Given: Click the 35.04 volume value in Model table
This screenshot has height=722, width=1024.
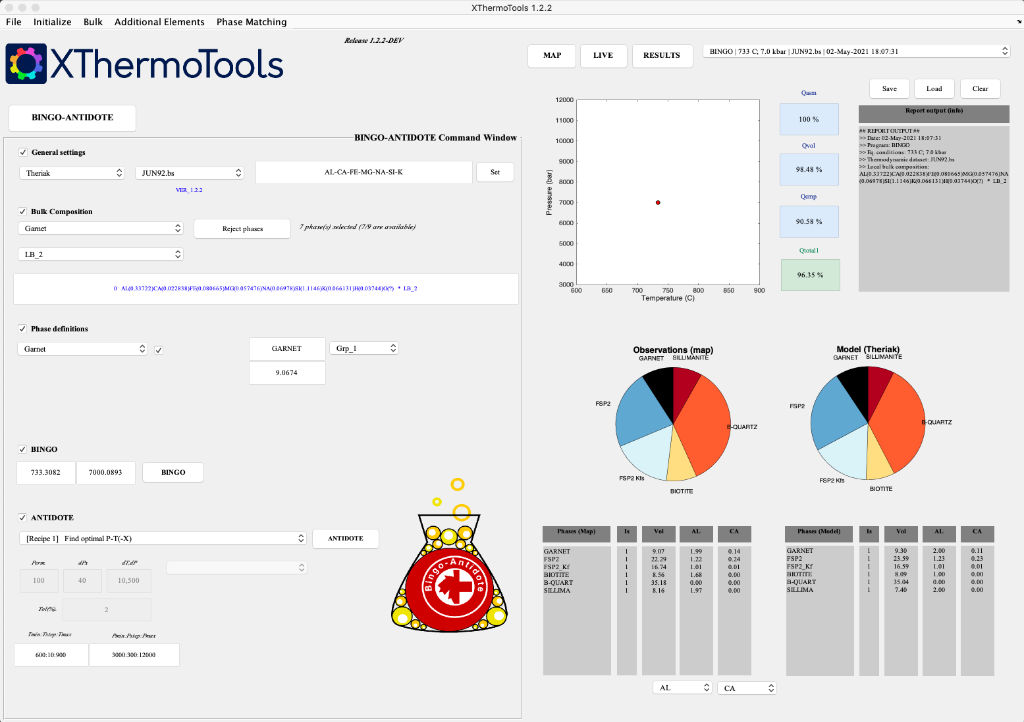Looking at the screenshot, I should point(901,582).
